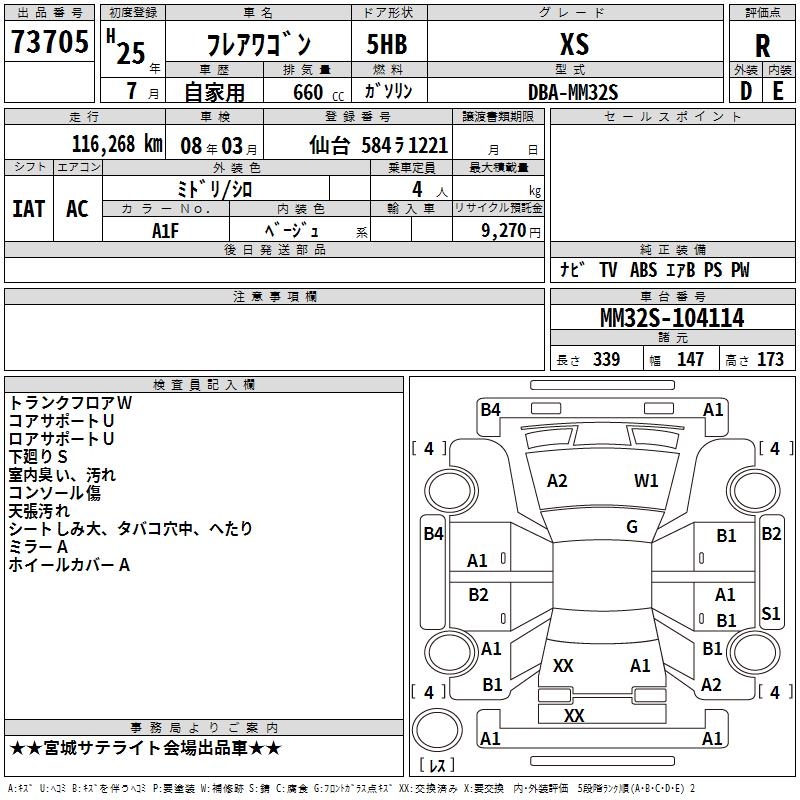Select the 検査員記入欄 section header
The width and height of the screenshot is (800, 800).
(204, 385)
